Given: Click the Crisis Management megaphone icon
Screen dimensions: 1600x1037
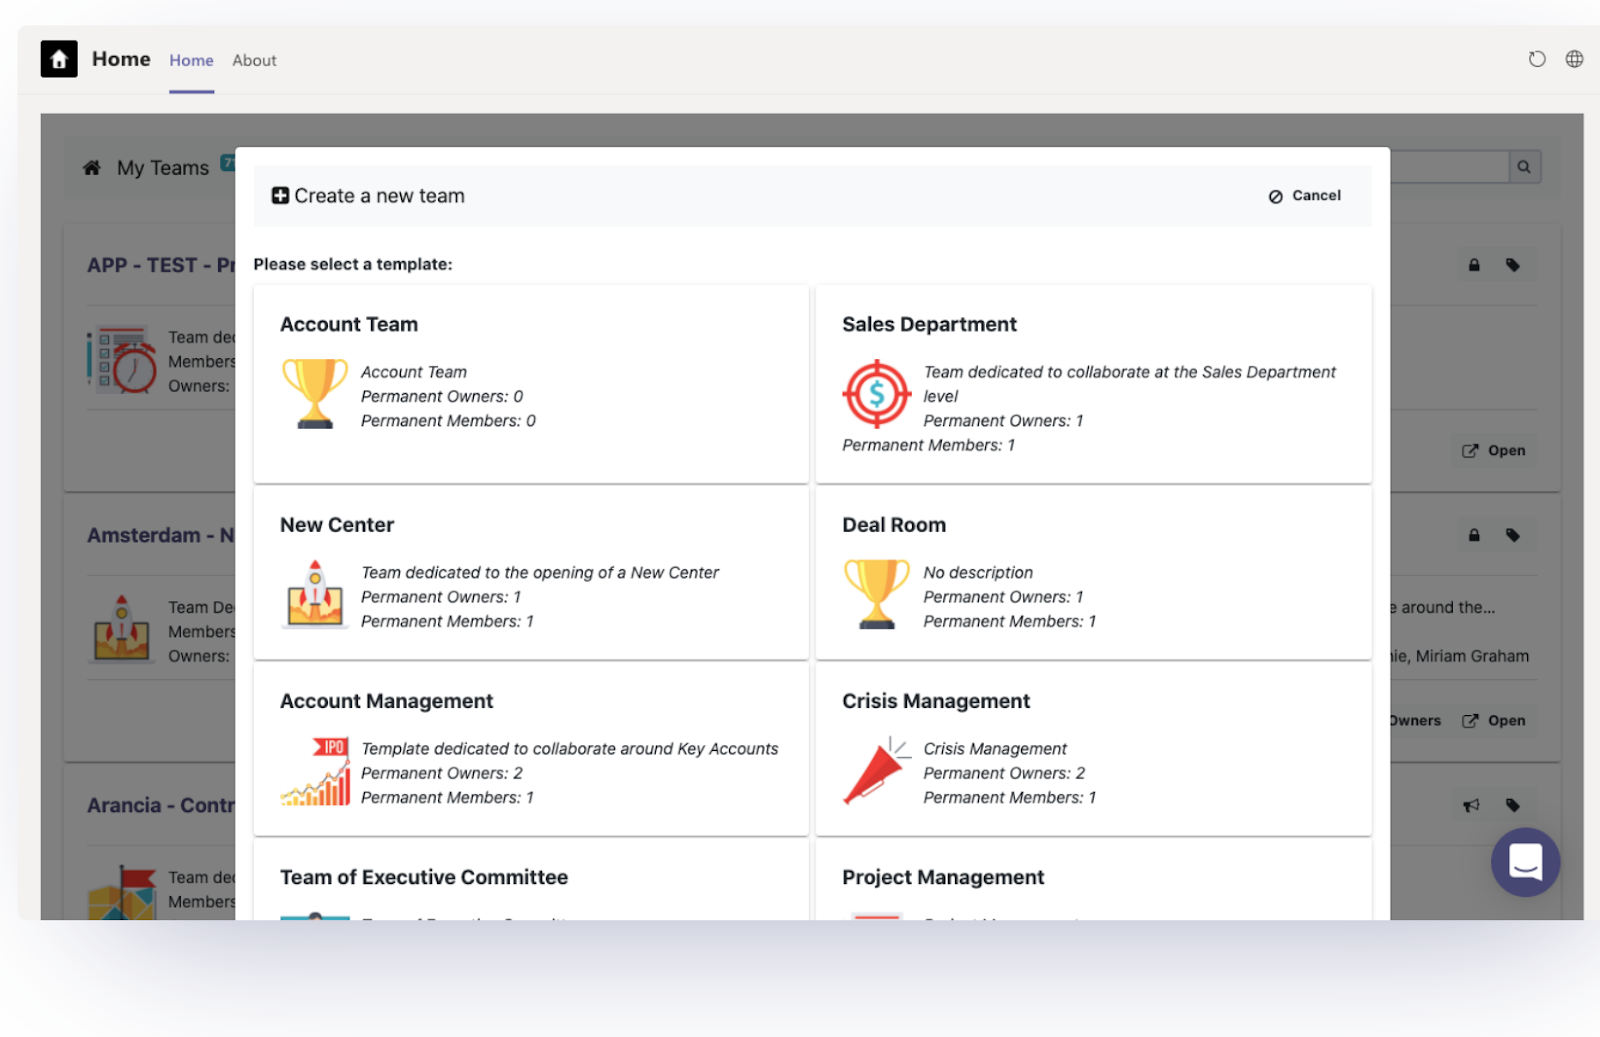Looking at the screenshot, I should 876,771.
